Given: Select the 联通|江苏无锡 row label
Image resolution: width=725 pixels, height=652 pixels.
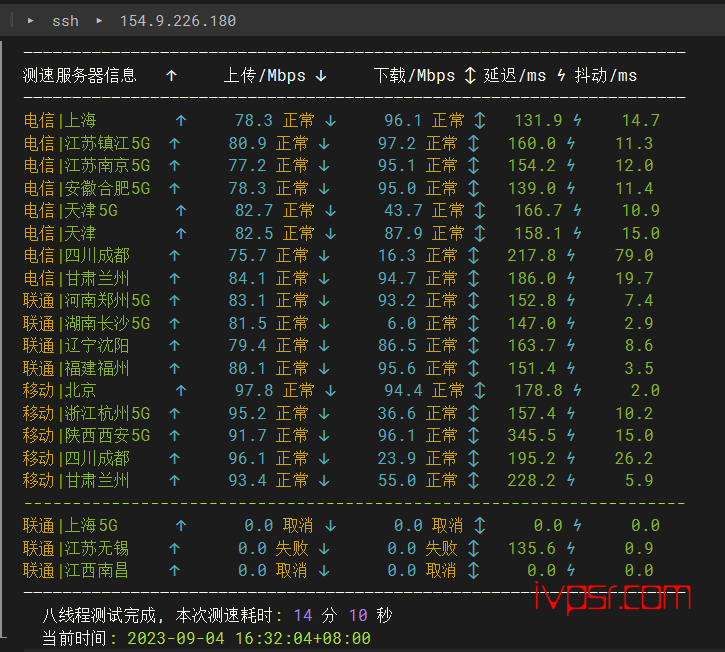Looking at the screenshot, I should click(x=76, y=548).
